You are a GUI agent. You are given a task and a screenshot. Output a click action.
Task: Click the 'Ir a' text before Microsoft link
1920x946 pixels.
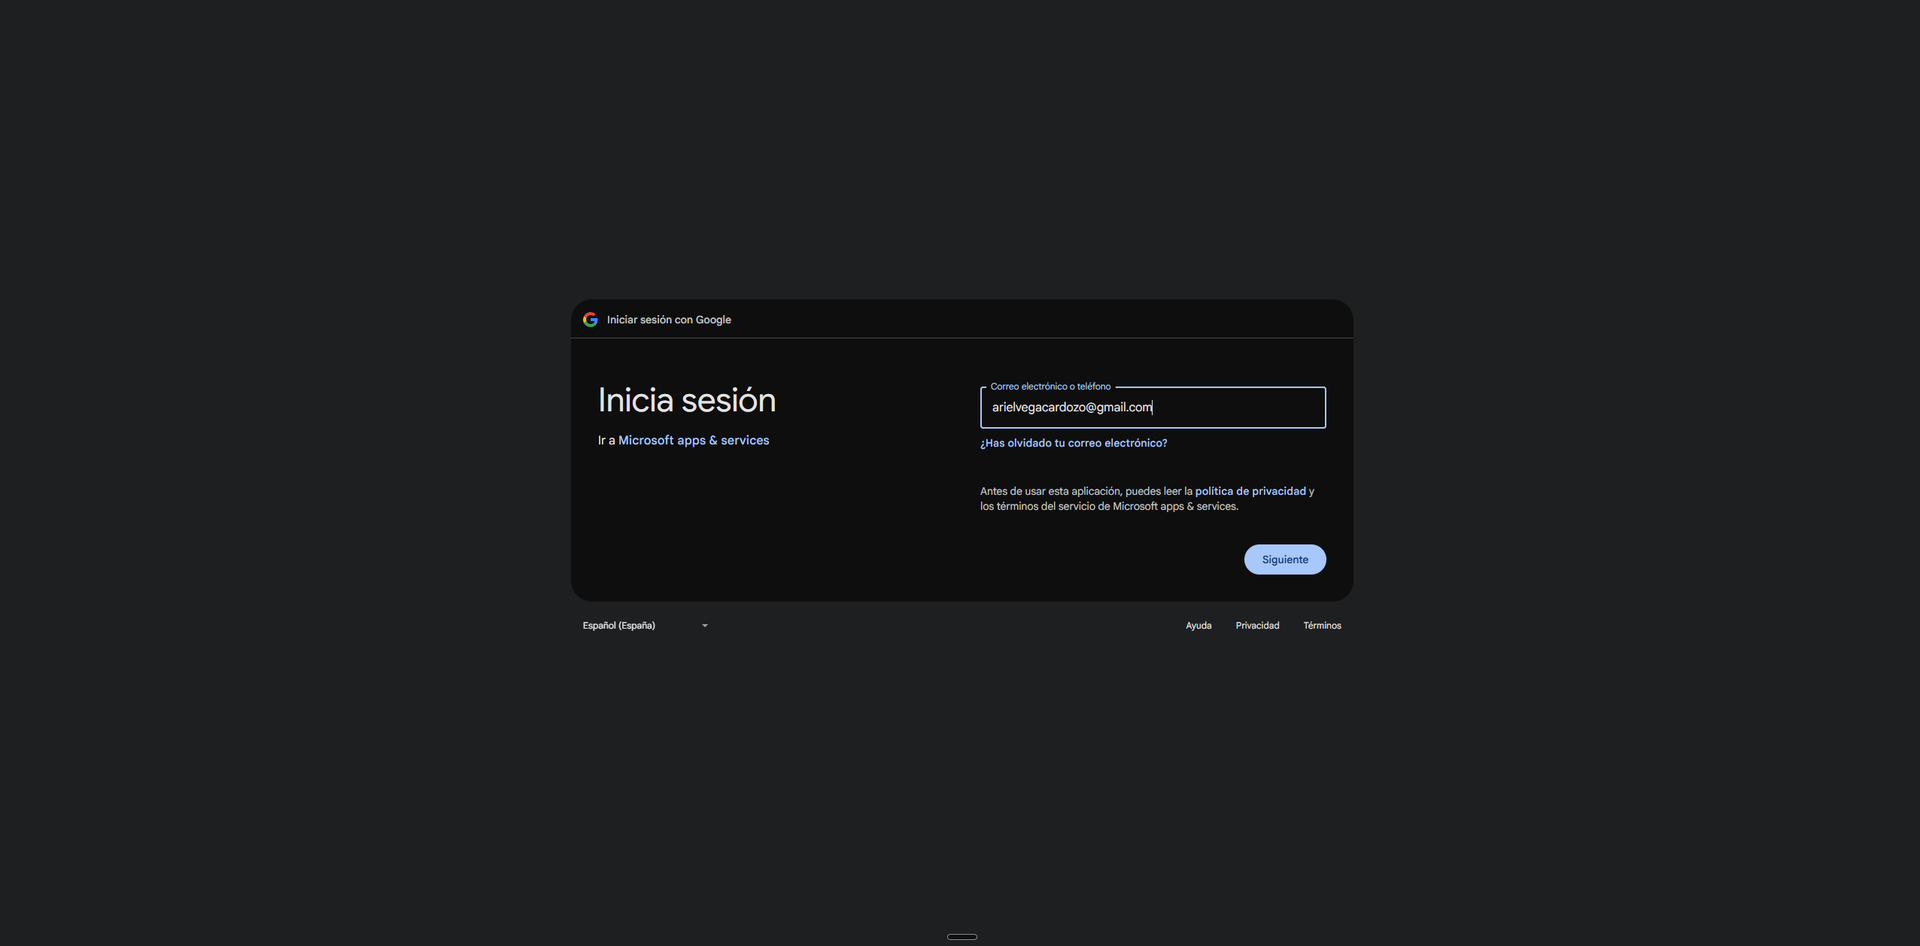point(606,440)
